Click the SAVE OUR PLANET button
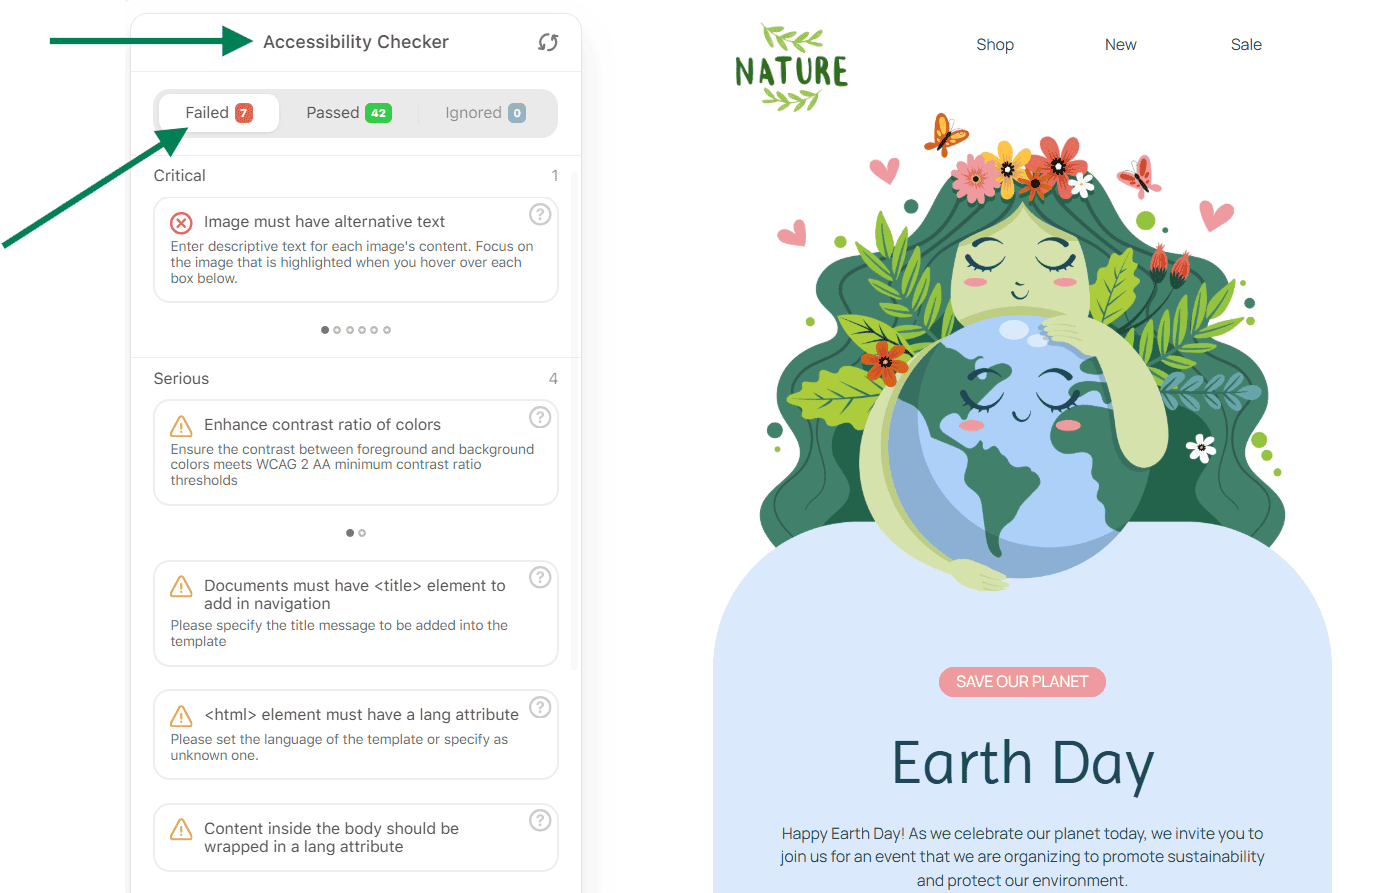The height and width of the screenshot is (893, 1375). pyautogui.click(x=1021, y=682)
